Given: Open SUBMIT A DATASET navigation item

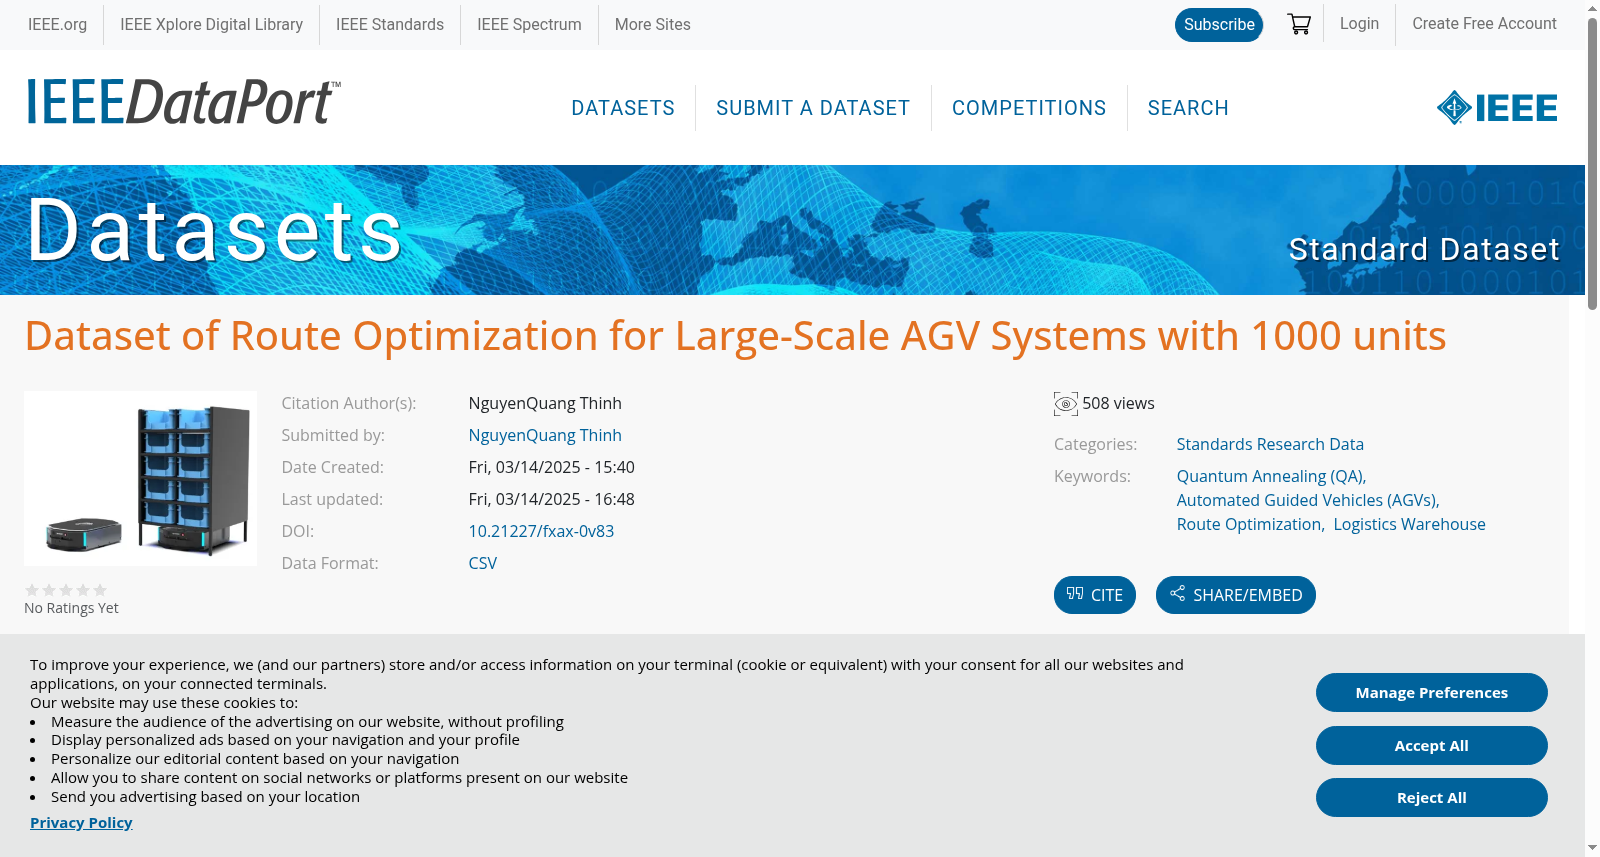Looking at the screenshot, I should coord(813,108).
